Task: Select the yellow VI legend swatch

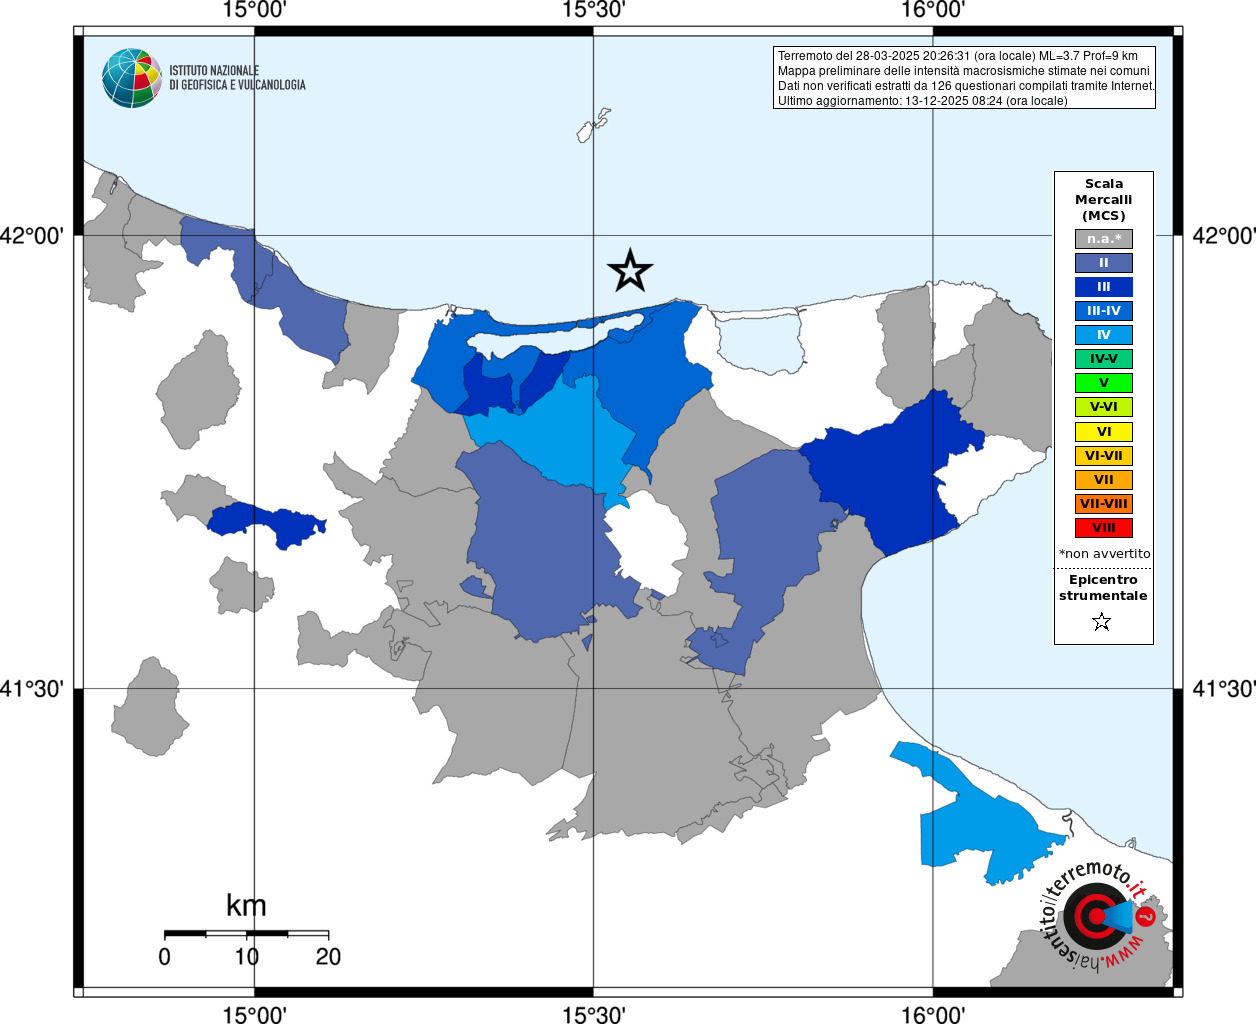Action: [x=1104, y=432]
